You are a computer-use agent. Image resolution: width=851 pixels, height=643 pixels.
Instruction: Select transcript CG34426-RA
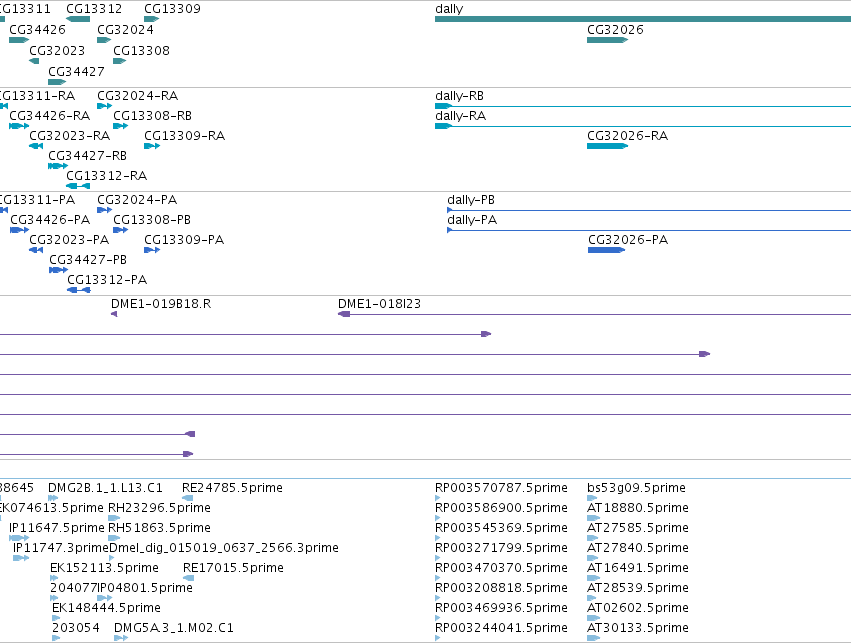[x=19, y=126]
